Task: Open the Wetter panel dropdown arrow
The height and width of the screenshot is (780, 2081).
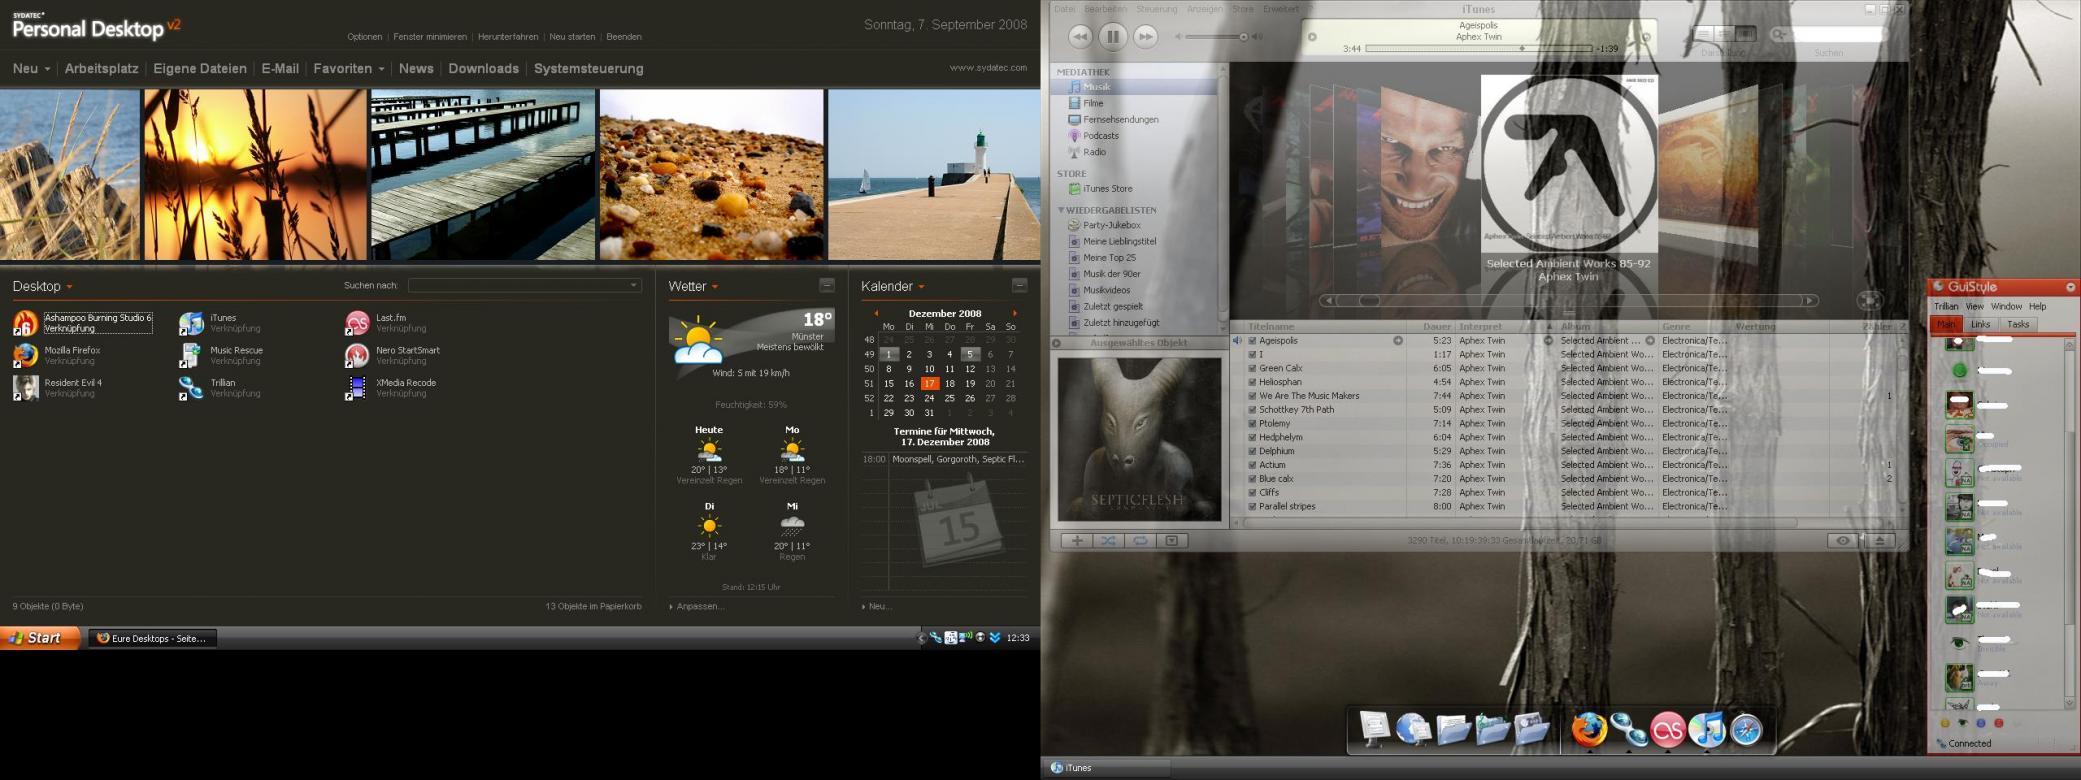Action: (715, 287)
